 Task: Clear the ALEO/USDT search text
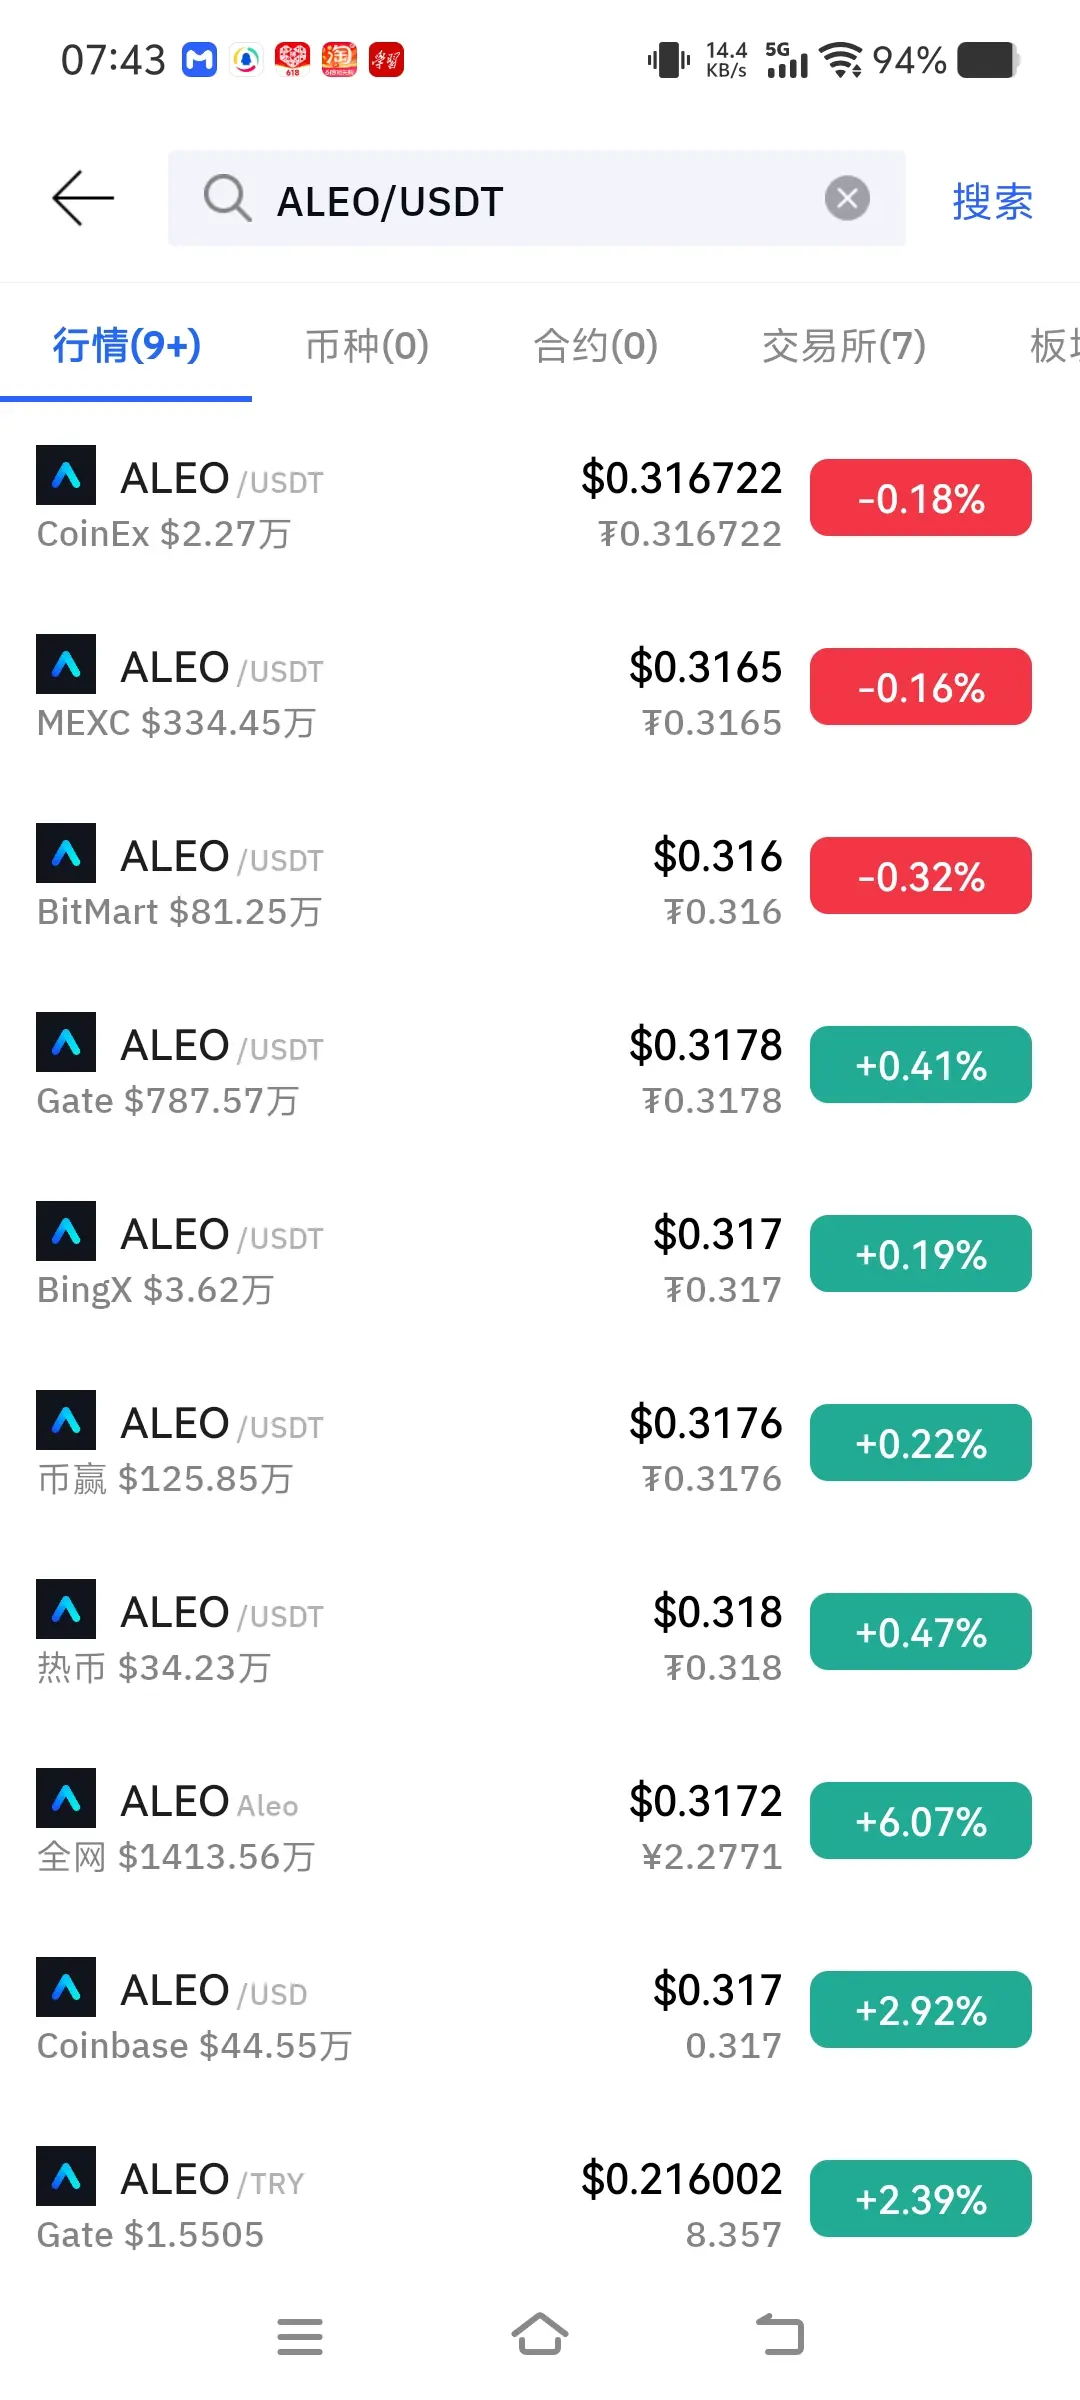(847, 198)
